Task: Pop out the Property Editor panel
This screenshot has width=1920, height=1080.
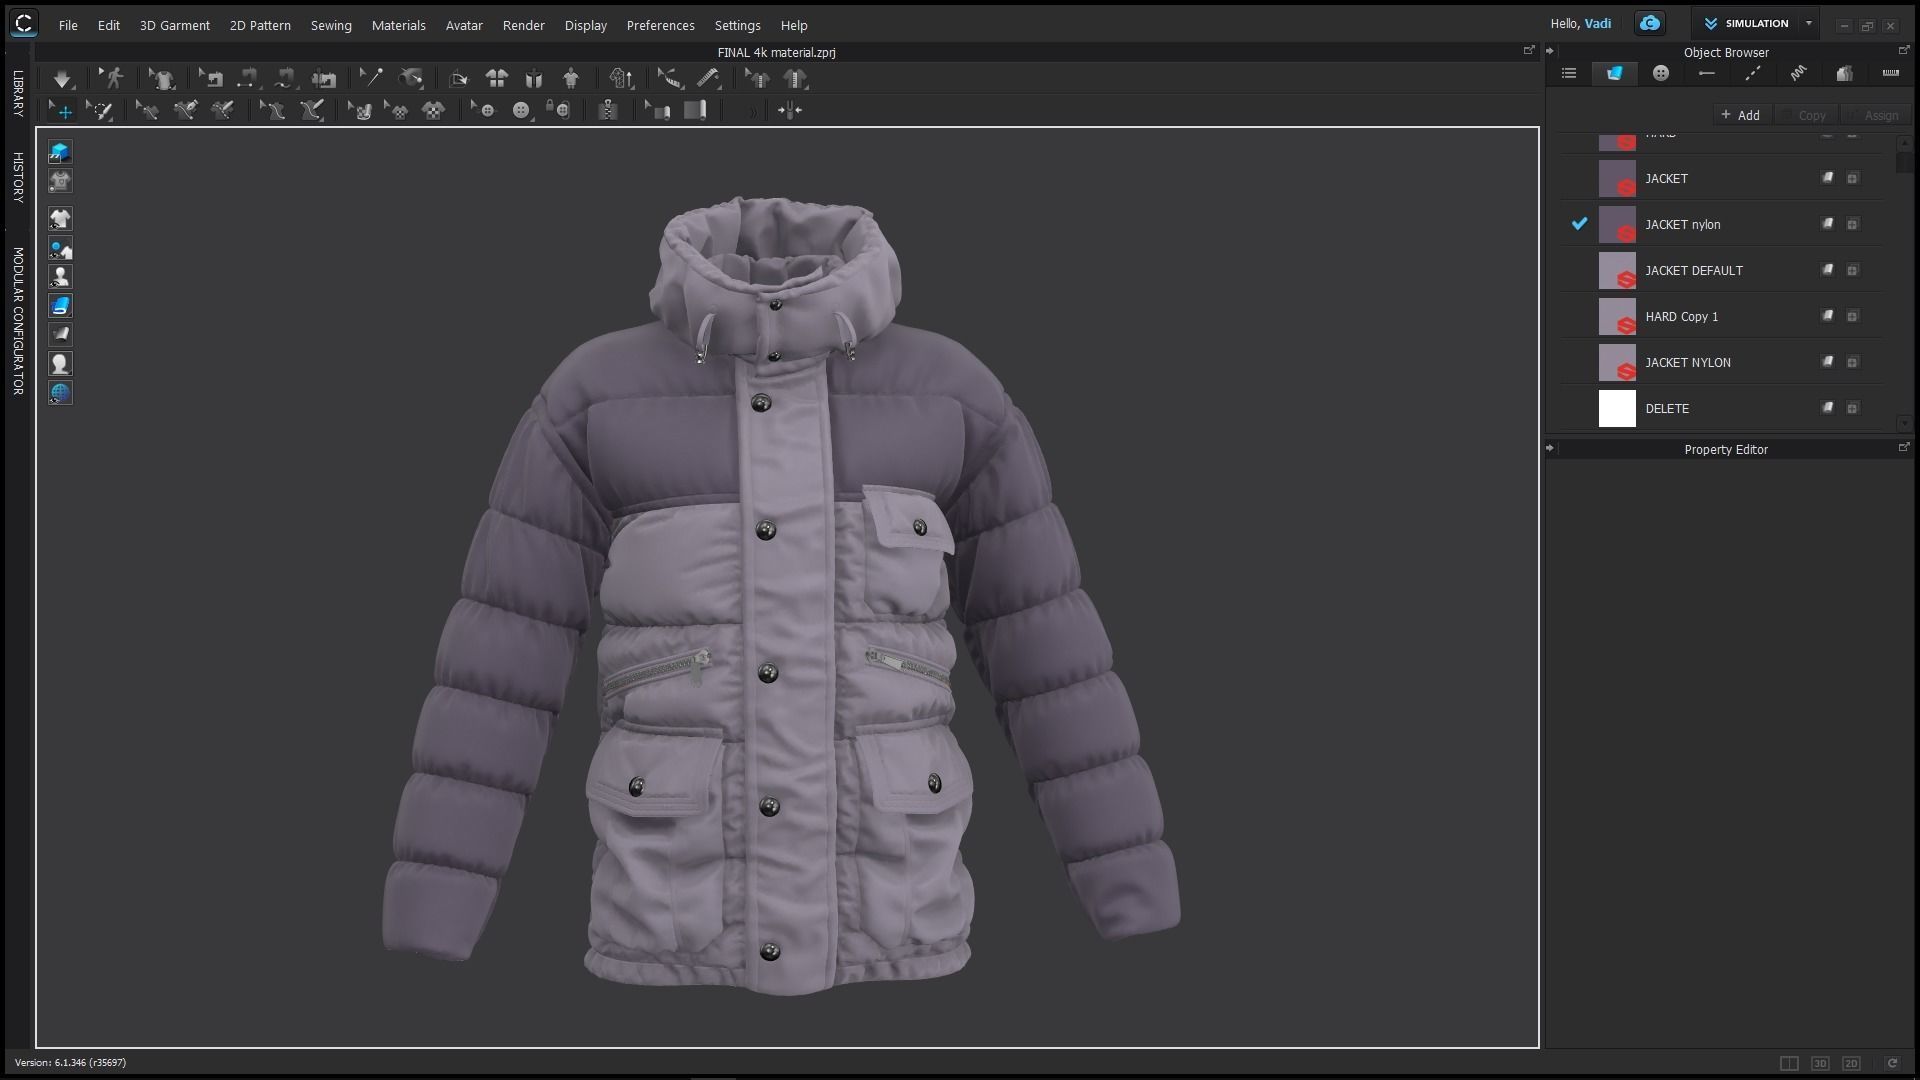Action: (1903, 447)
